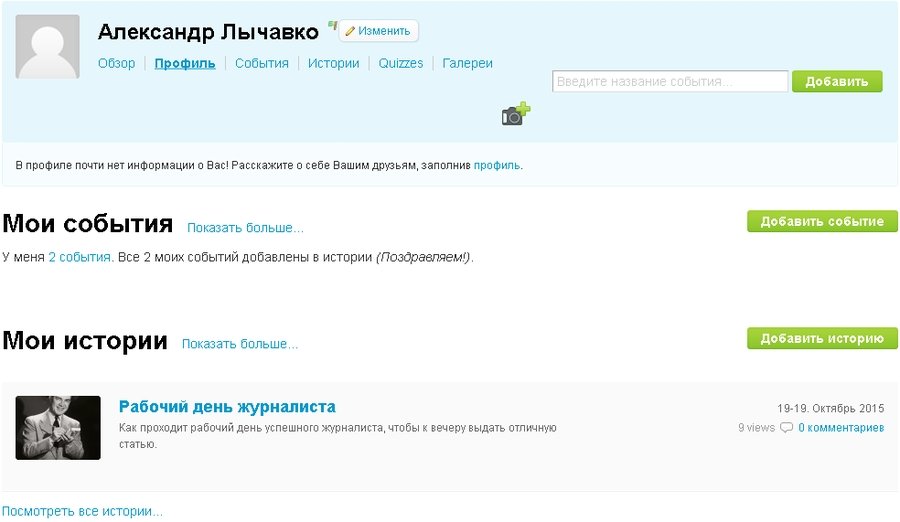
Task: Click the story description text
Action: (x=338, y=436)
